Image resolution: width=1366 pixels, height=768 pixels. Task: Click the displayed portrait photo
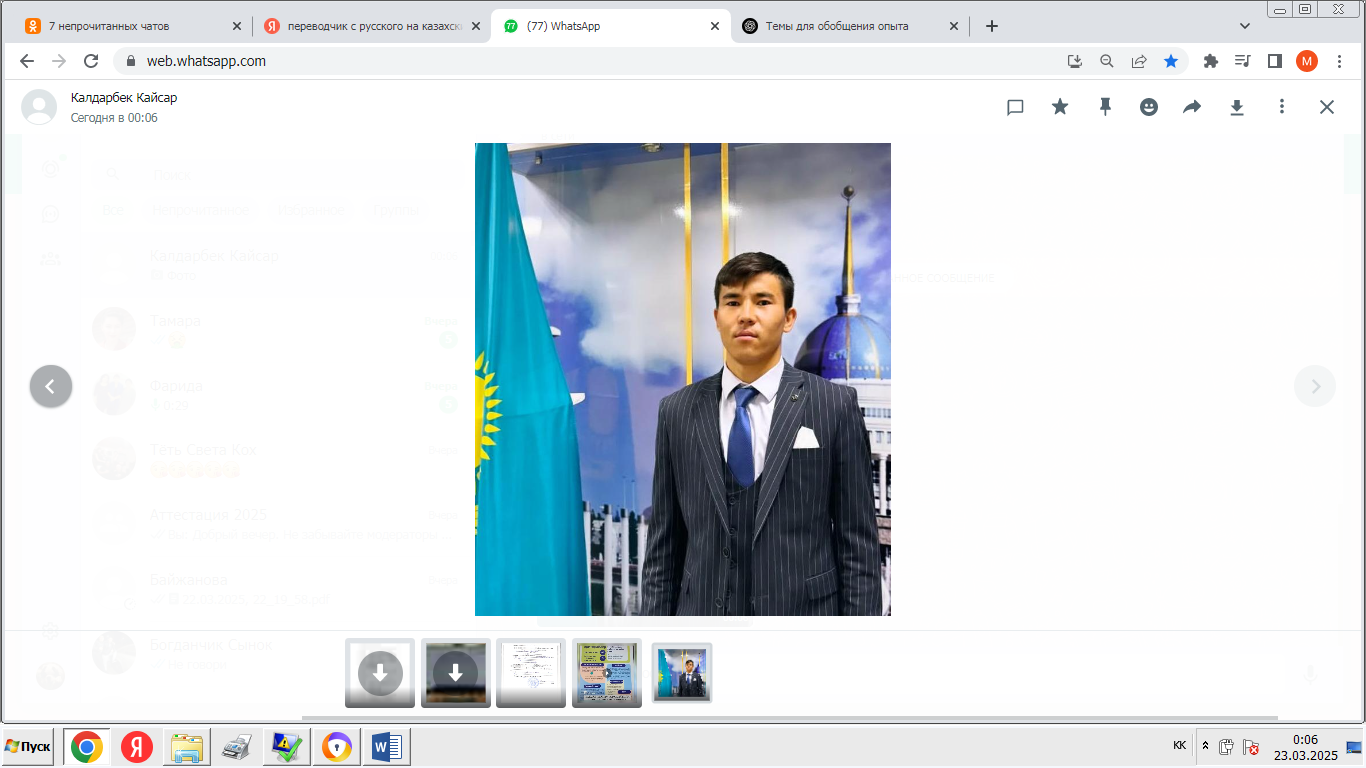(x=683, y=379)
